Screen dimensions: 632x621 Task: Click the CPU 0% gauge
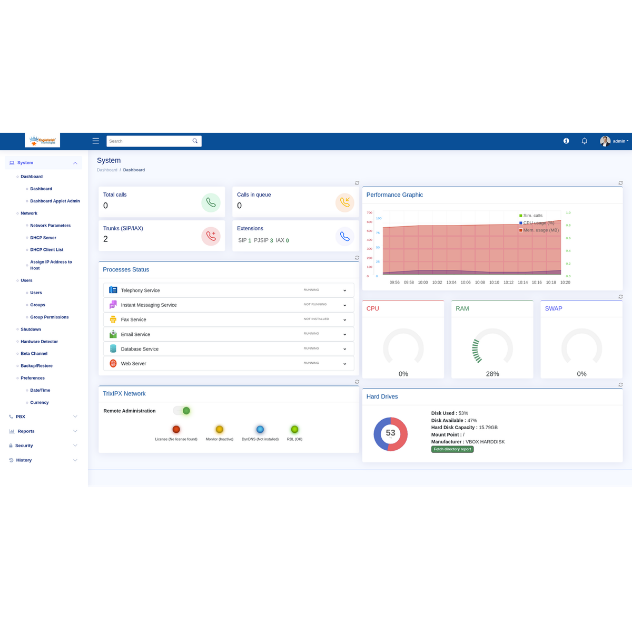(403, 348)
